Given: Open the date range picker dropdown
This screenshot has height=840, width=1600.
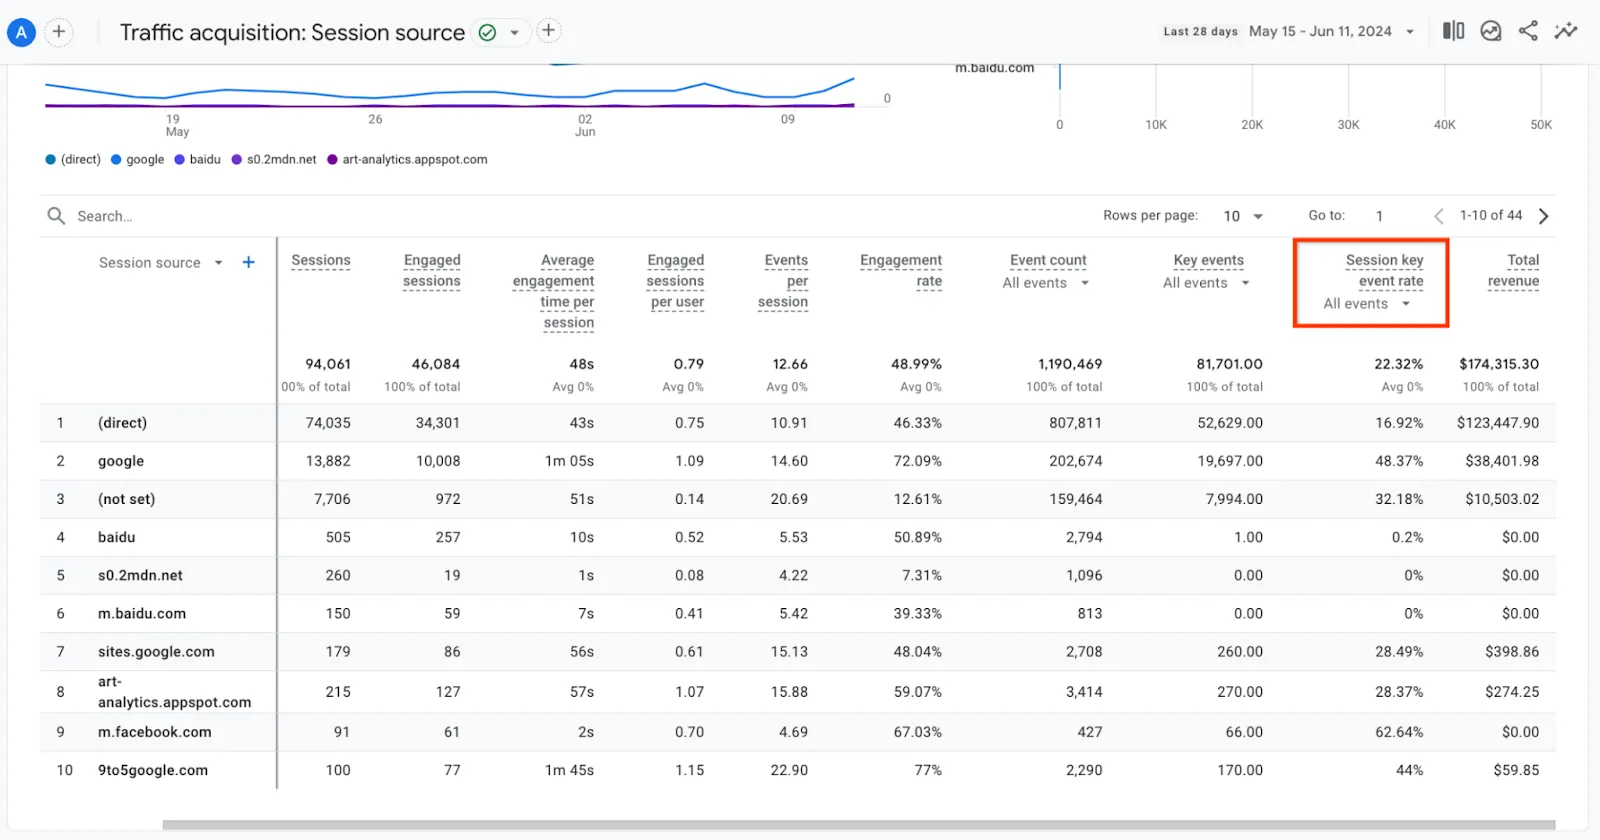Looking at the screenshot, I should (1331, 32).
